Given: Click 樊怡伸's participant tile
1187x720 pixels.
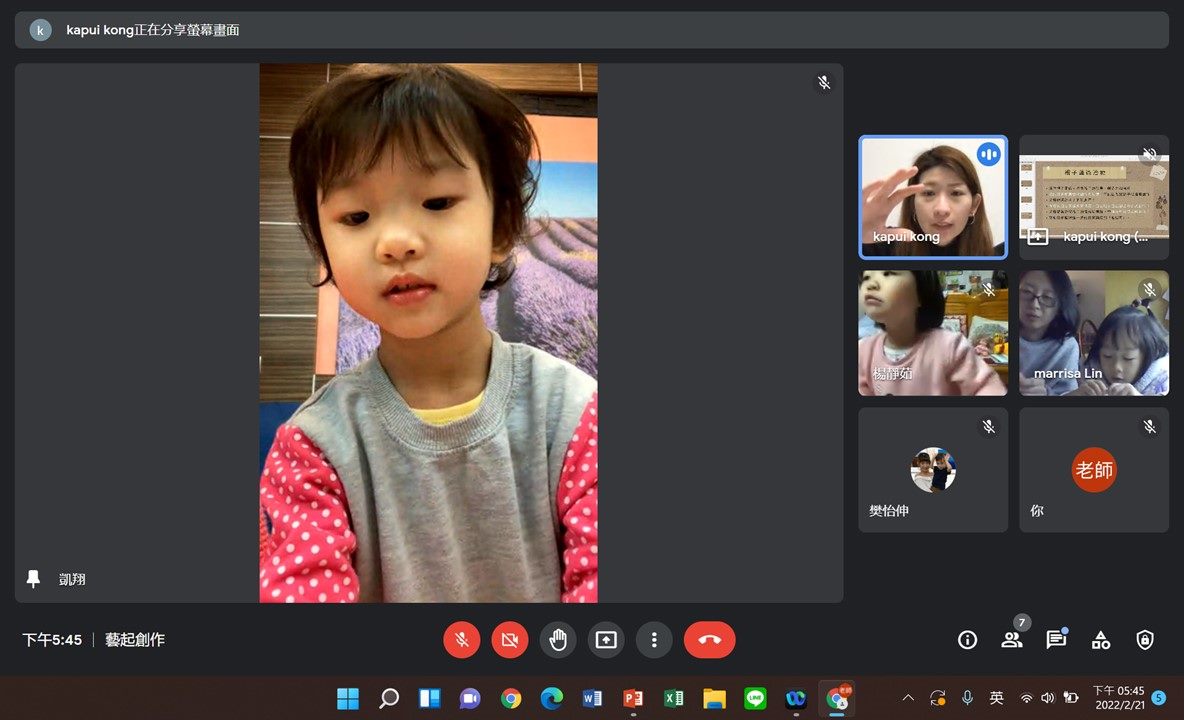Looking at the screenshot, I should coord(933,470).
